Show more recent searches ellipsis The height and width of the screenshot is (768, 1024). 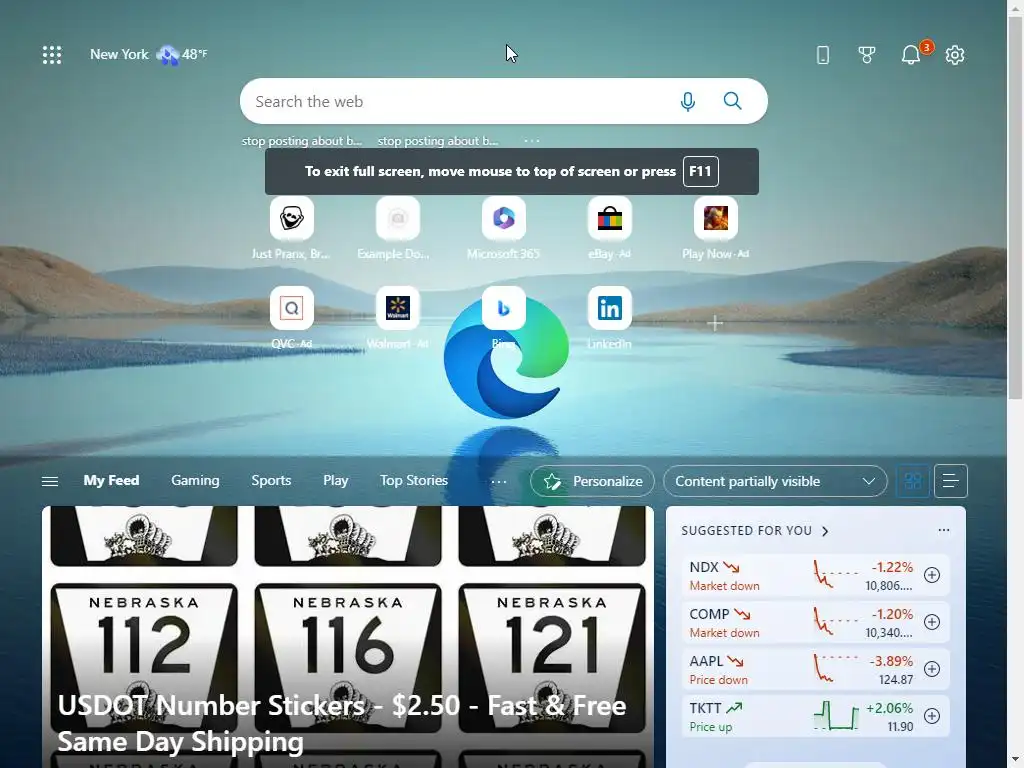[532, 140]
